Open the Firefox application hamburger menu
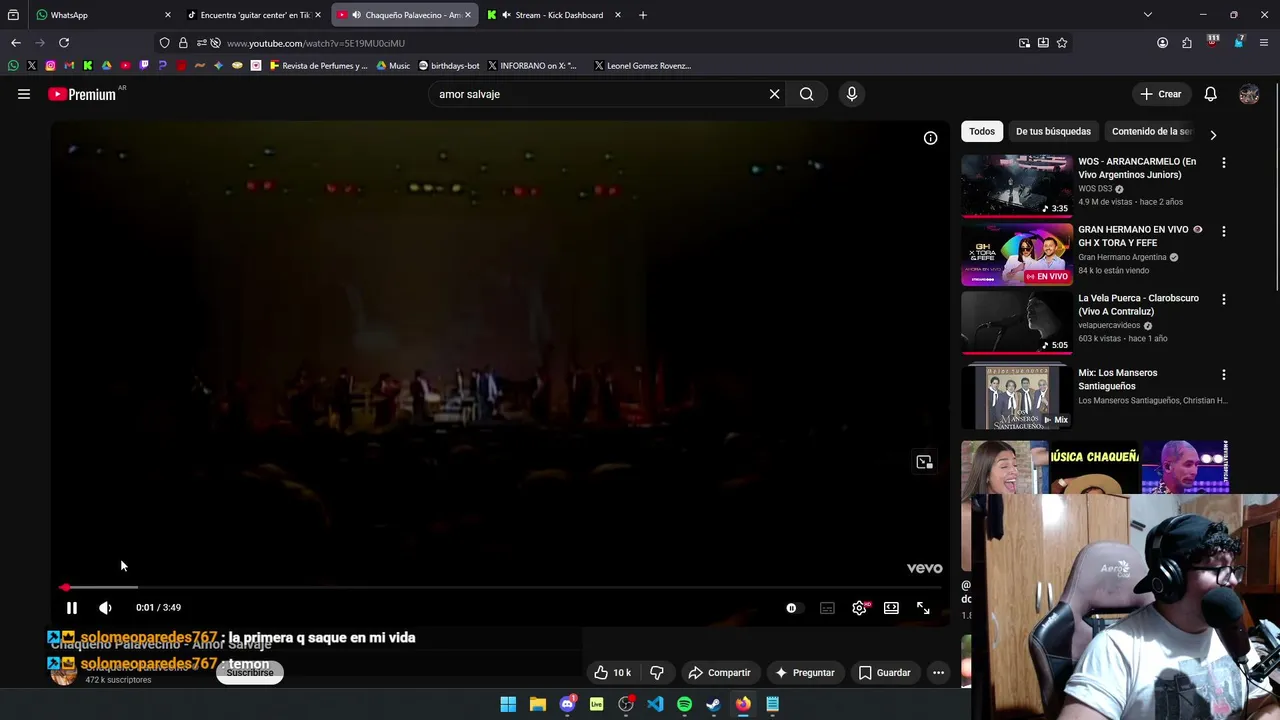Image resolution: width=1280 pixels, height=720 pixels. [1264, 43]
